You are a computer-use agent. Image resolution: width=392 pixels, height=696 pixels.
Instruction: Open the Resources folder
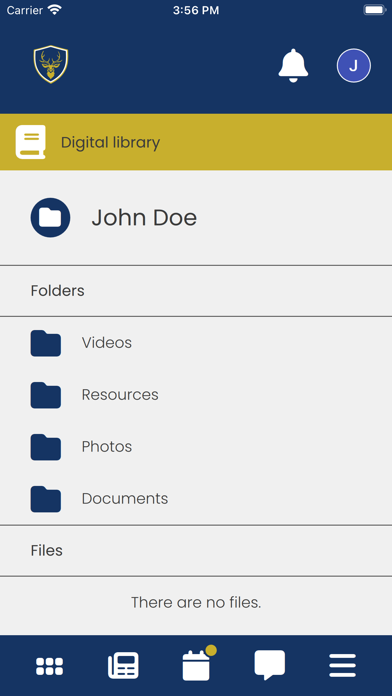point(196,395)
